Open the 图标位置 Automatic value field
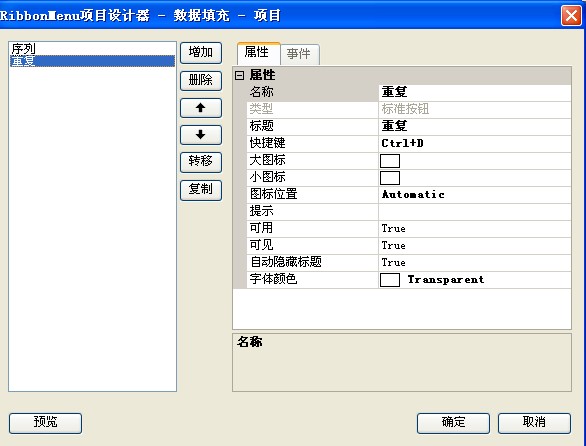Screen dimensions: 586x446 (x=475, y=195)
